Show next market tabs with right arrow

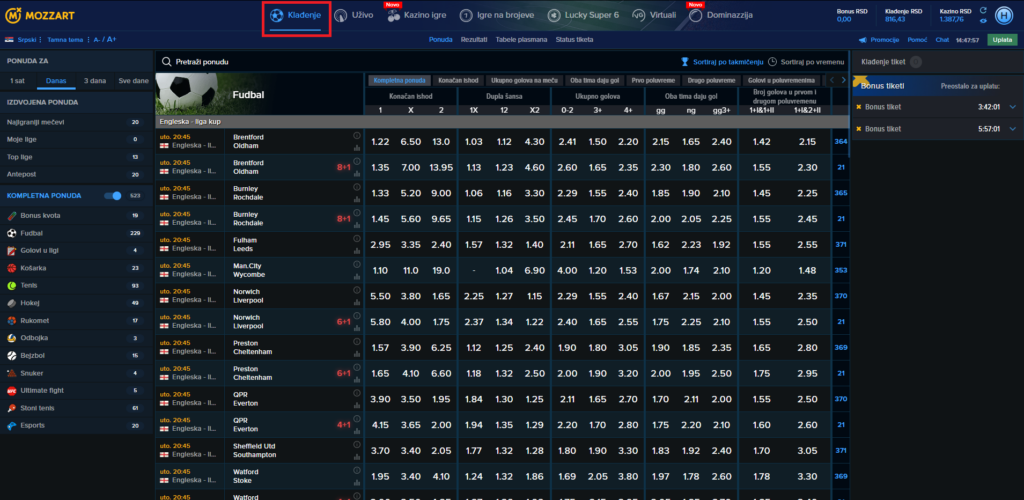click(x=843, y=80)
